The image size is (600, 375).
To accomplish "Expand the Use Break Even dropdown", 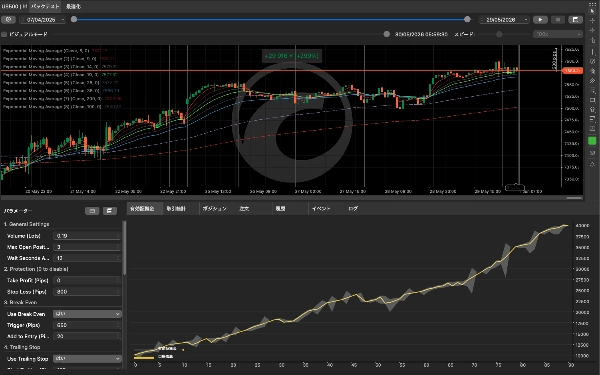I will click(x=87, y=314).
